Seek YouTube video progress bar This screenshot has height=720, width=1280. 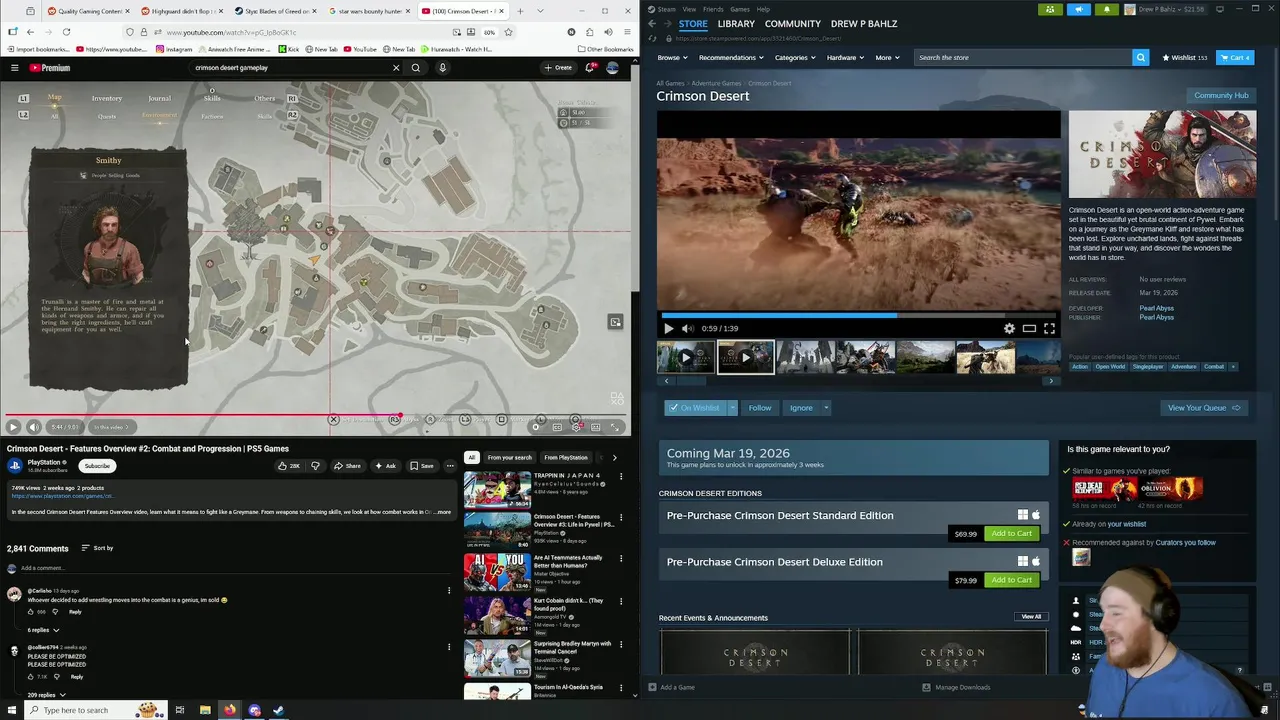315,415
